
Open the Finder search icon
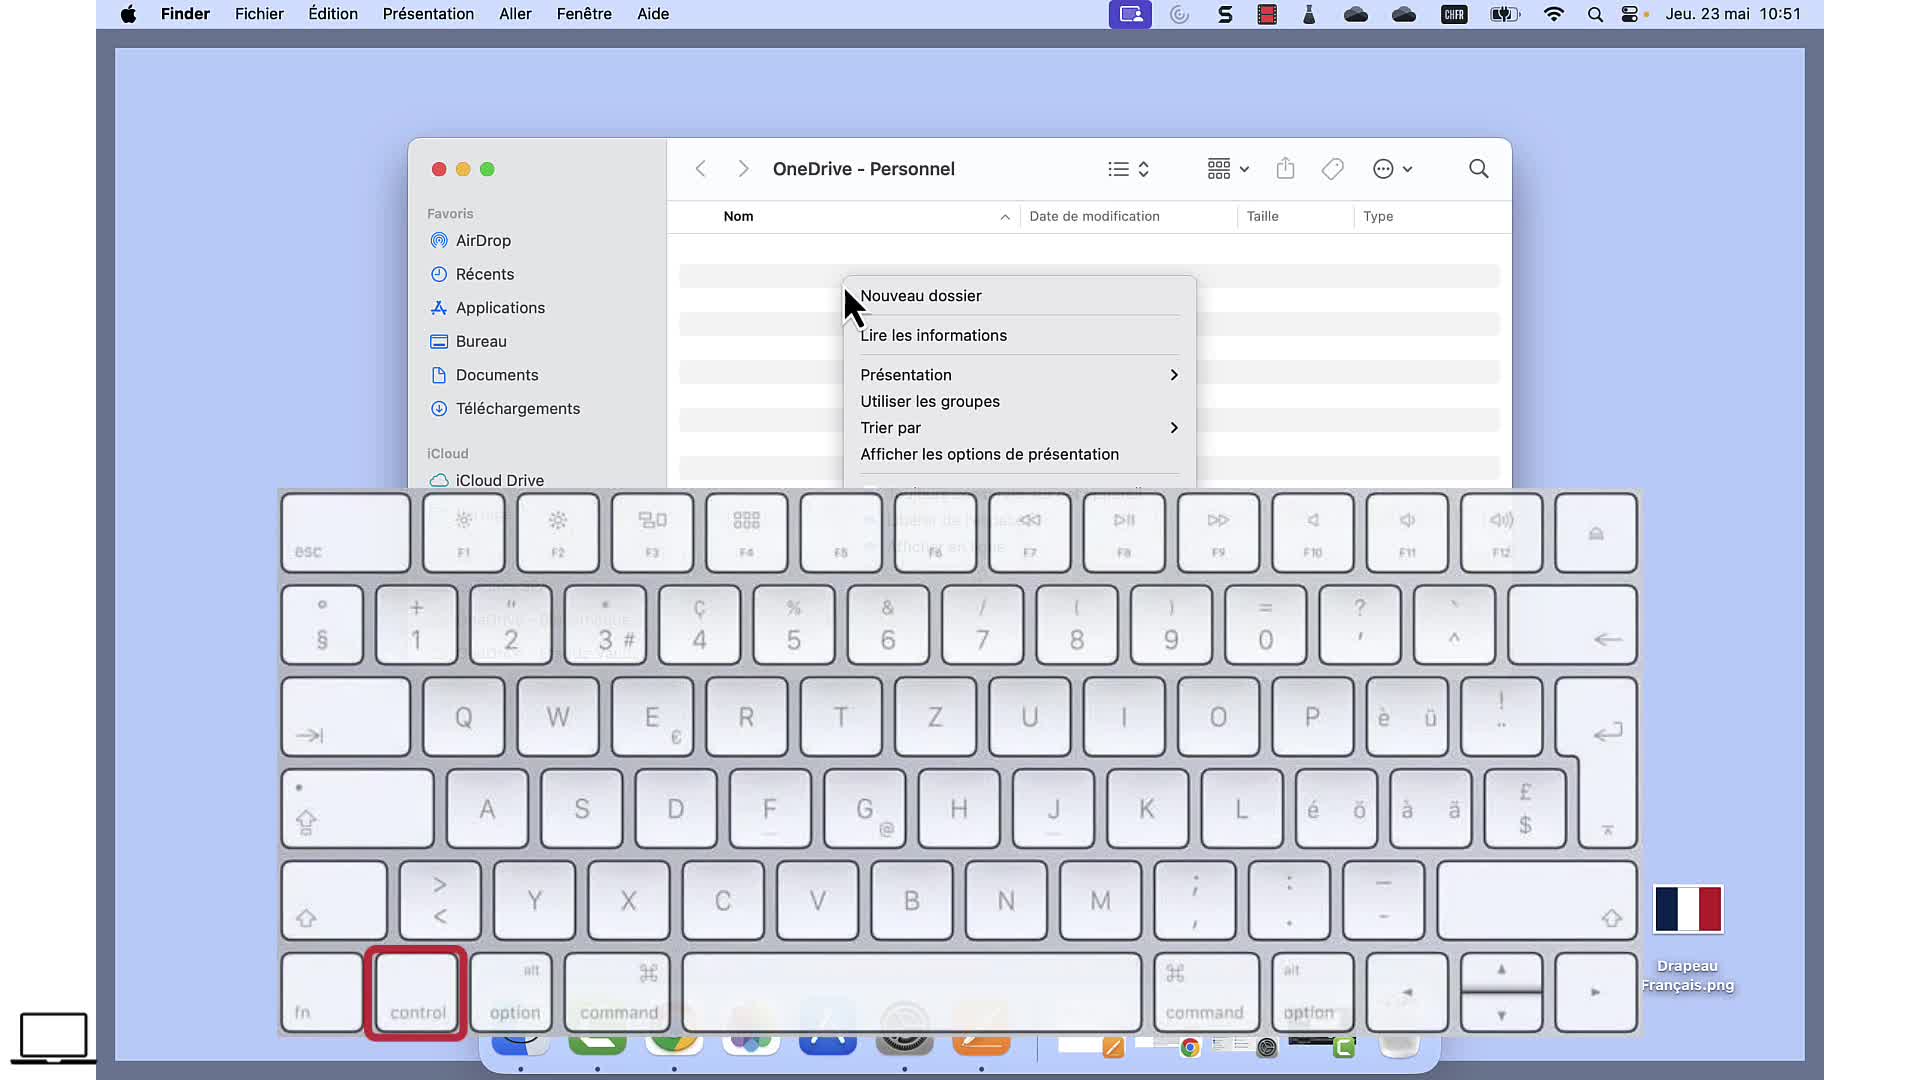1478,169
